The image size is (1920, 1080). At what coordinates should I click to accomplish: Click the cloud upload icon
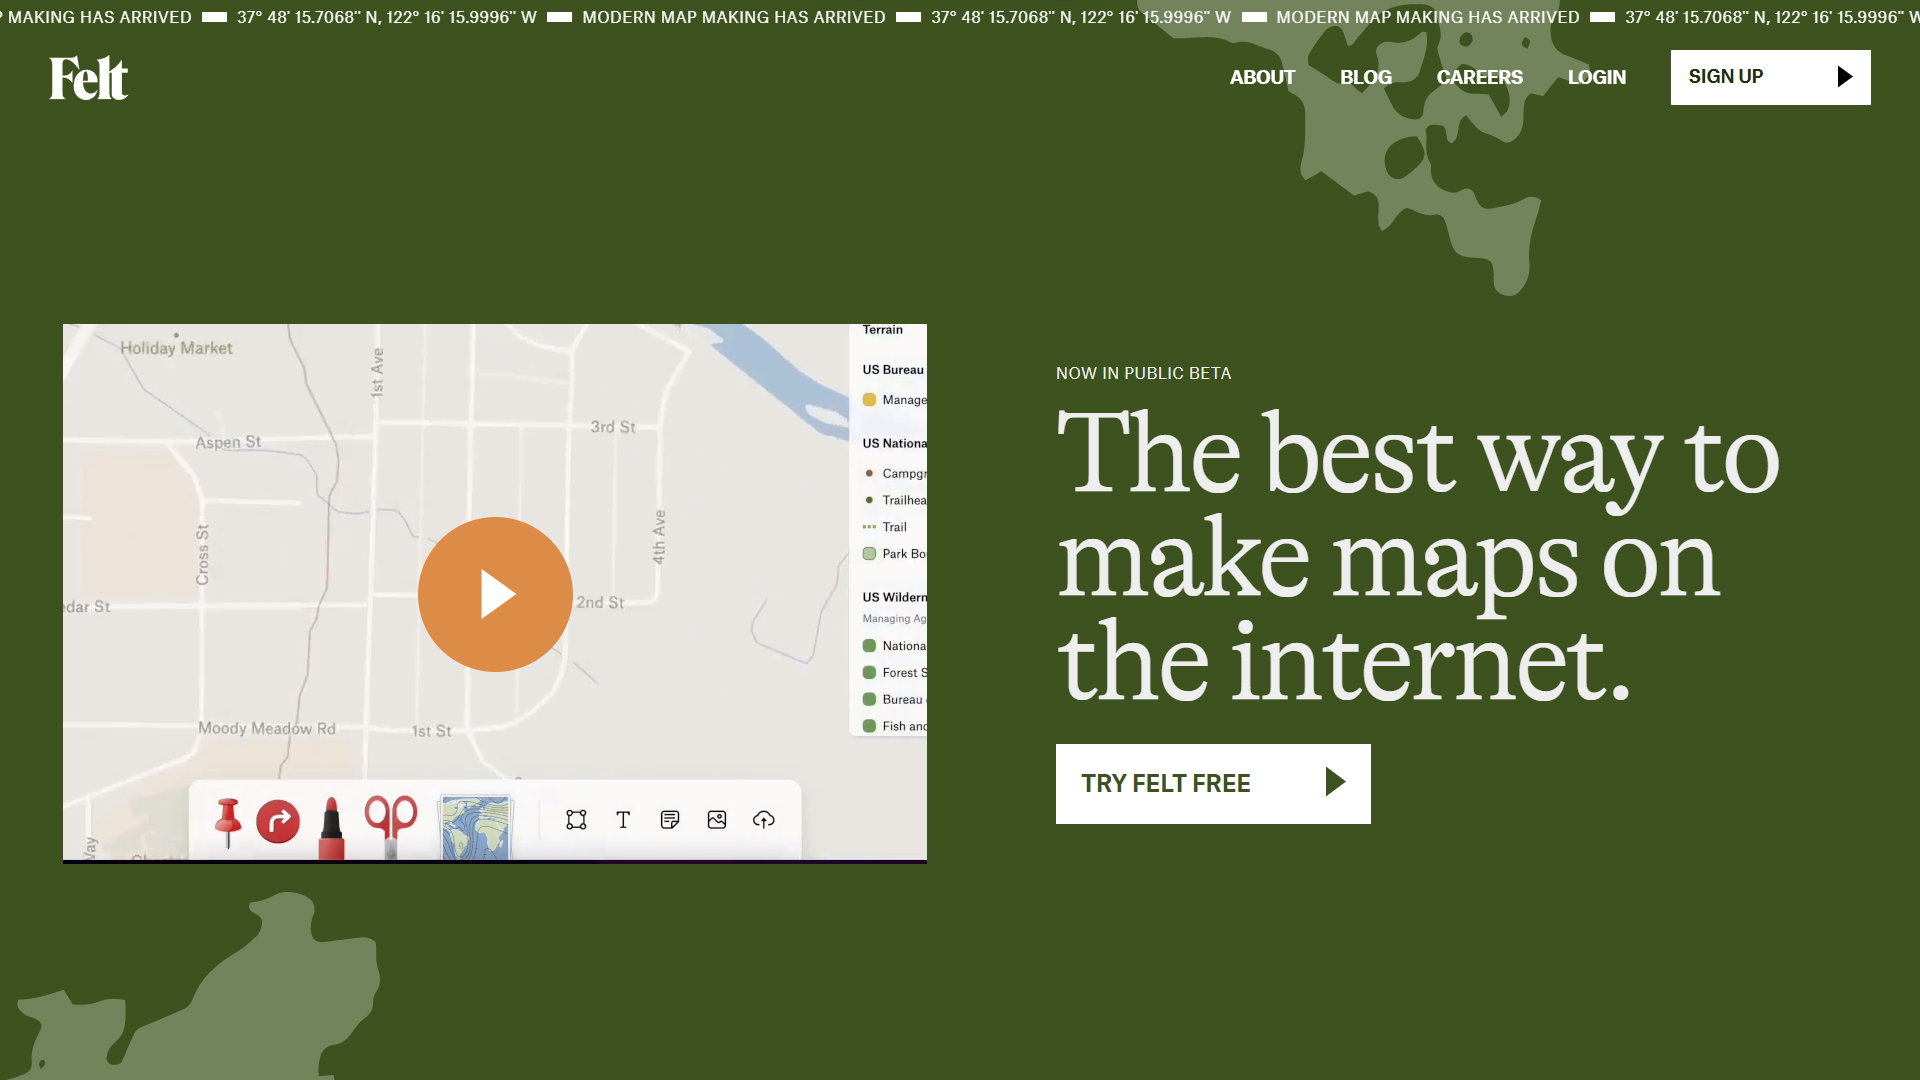click(x=764, y=820)
